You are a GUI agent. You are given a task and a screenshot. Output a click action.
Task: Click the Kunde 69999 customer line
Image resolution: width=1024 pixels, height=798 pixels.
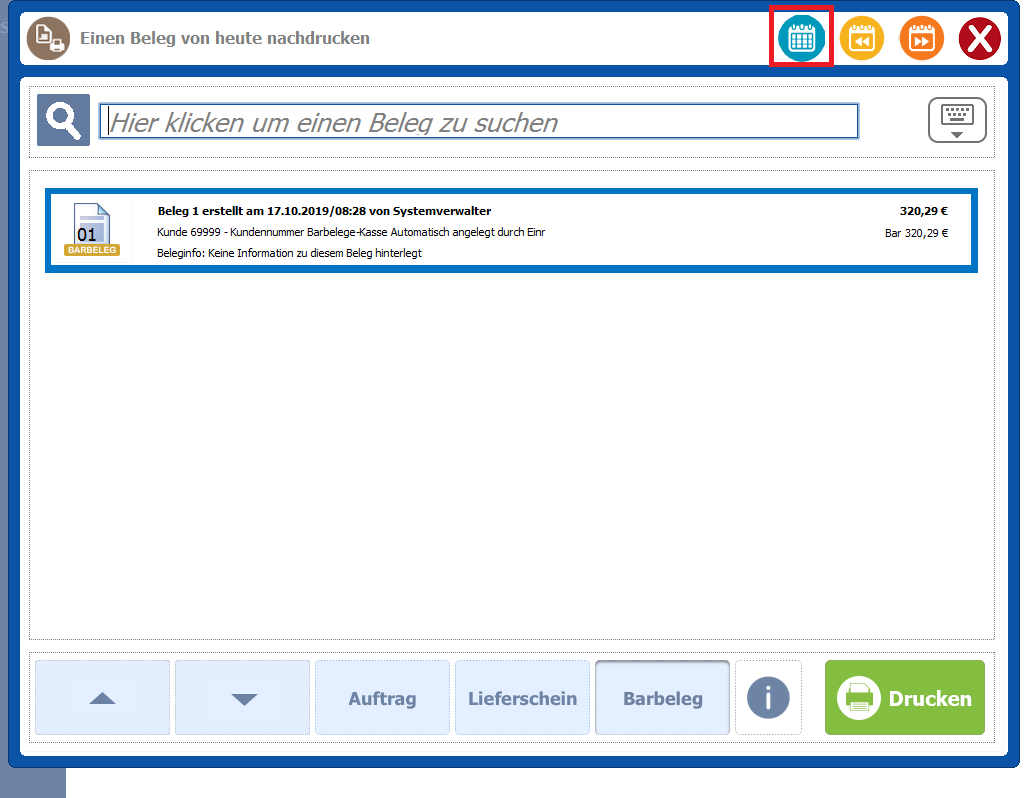click(350, 232)
